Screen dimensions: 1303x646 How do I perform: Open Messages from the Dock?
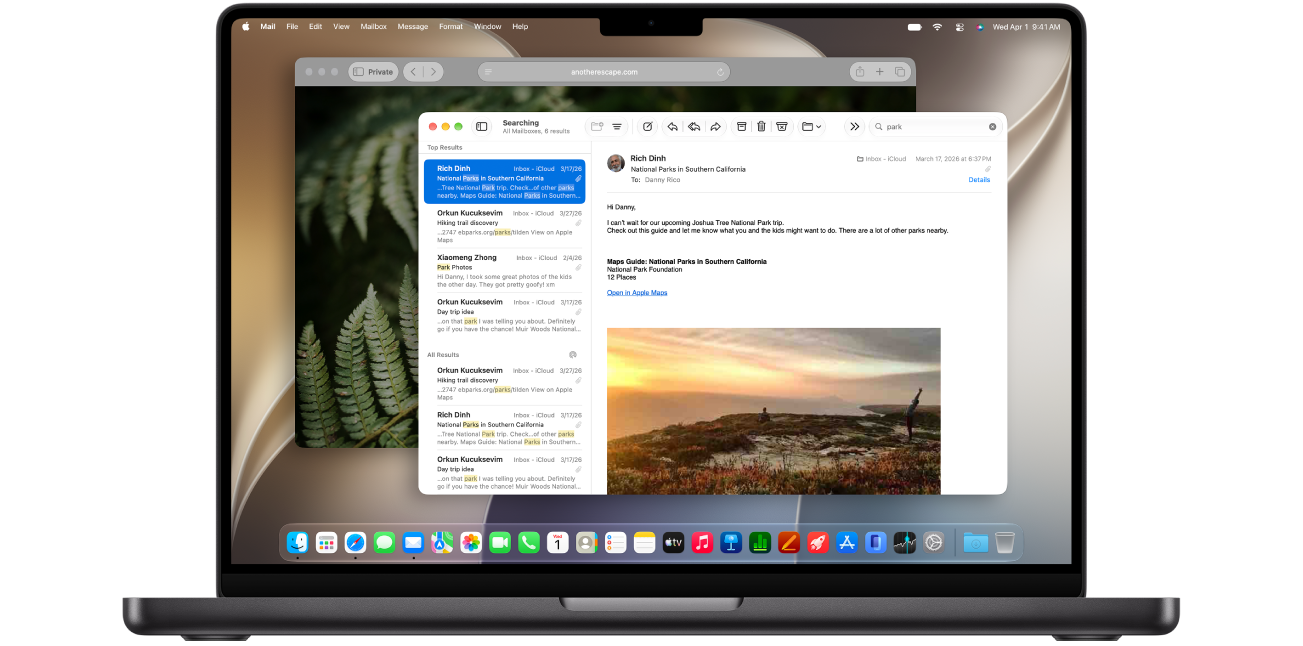coord(385,542)
